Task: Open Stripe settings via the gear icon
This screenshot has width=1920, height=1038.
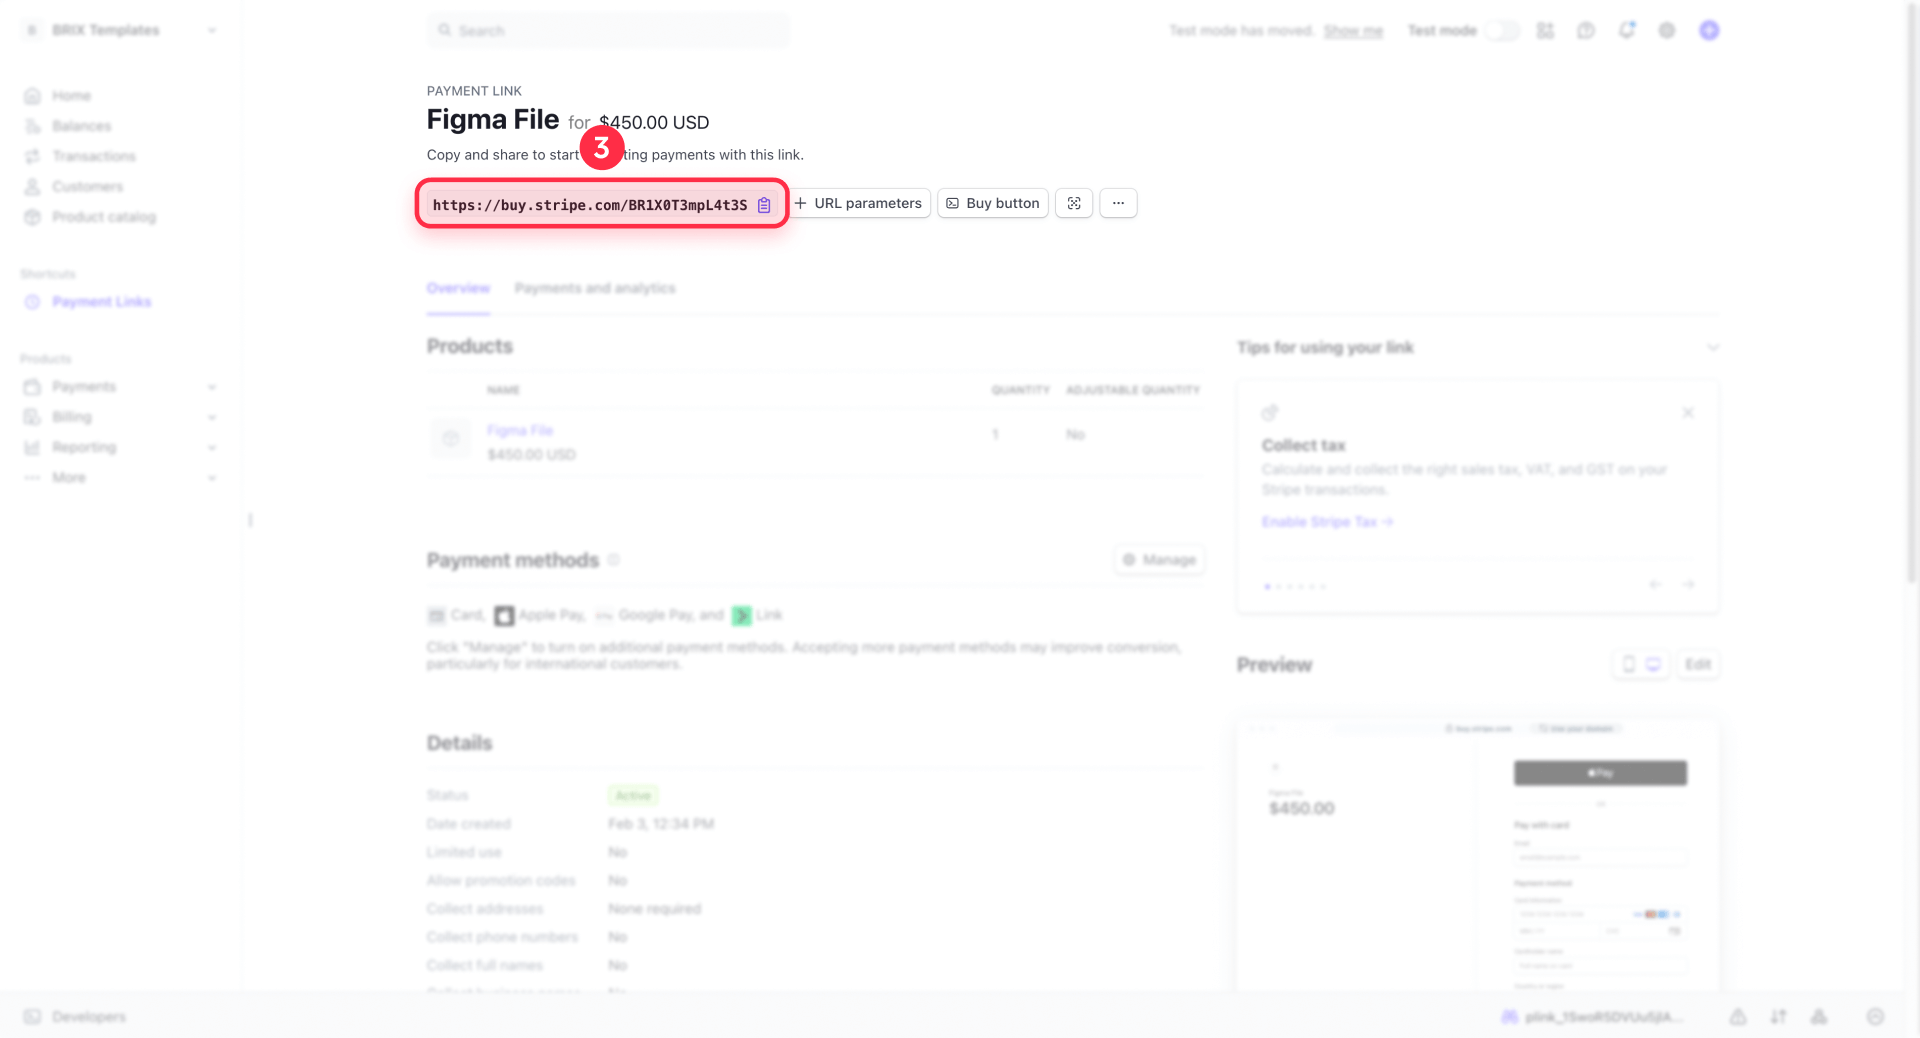Action: pos(1667,30)
